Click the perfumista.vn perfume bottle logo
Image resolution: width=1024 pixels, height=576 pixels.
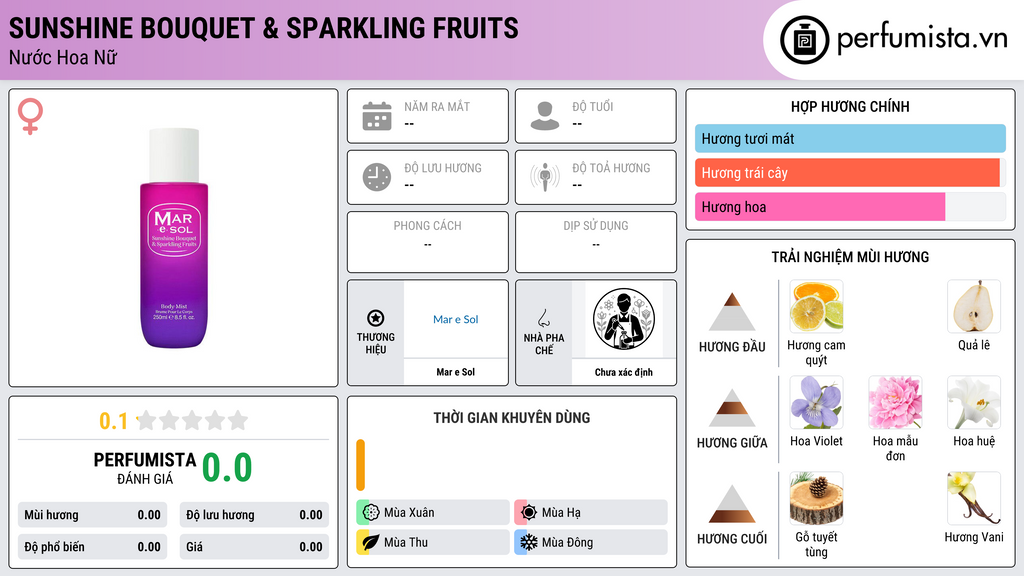click(804, 40)
